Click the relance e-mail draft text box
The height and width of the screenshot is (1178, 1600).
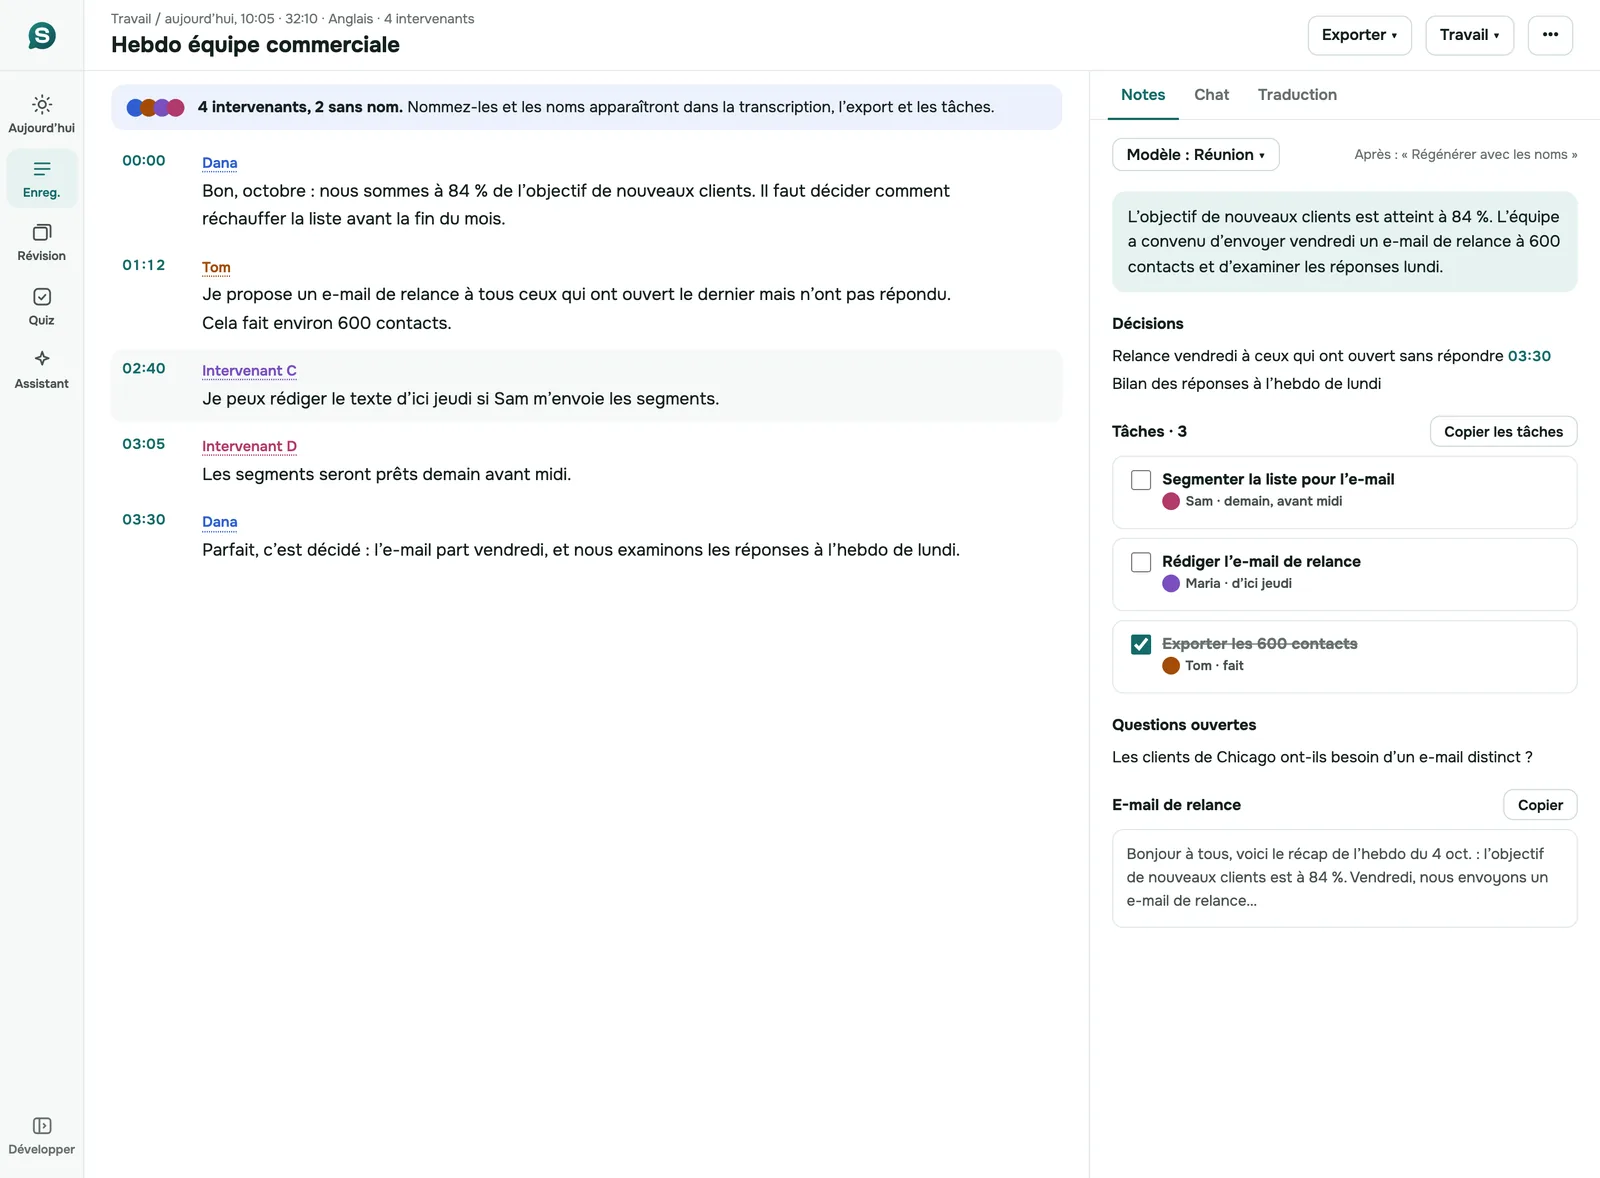[1344, 878]
